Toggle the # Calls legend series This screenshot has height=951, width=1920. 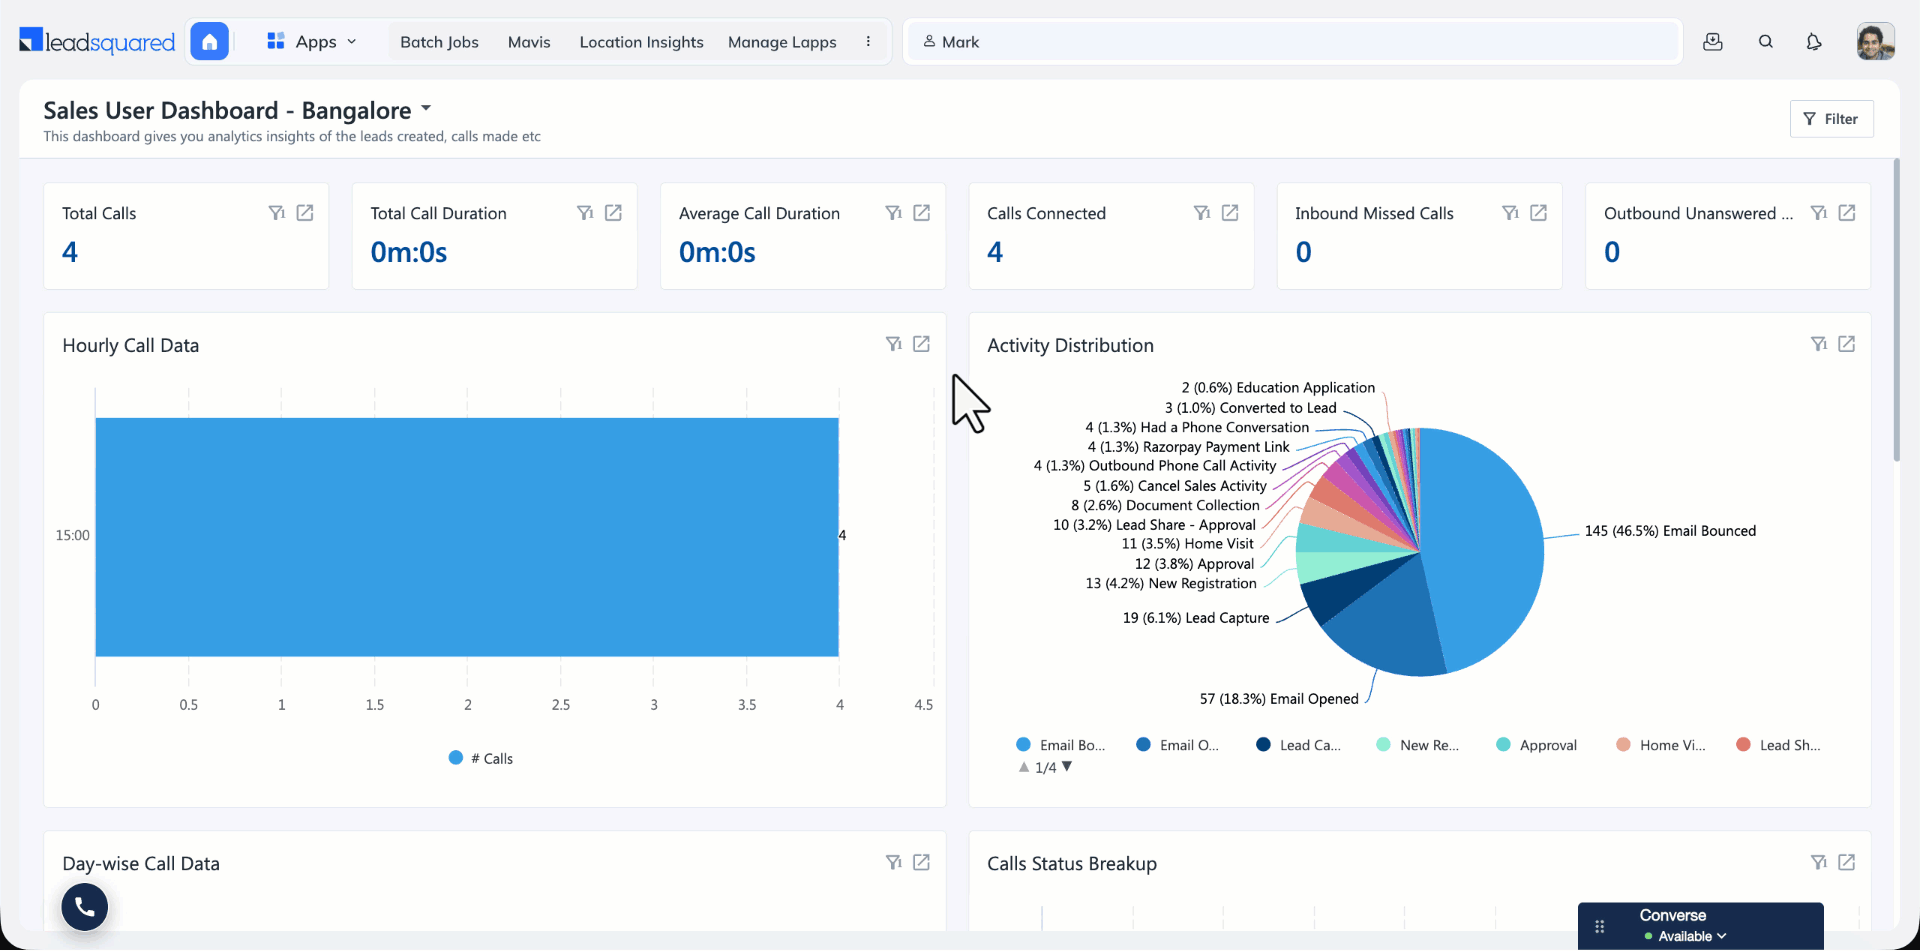pyautogui.click(x=481, y=758)
